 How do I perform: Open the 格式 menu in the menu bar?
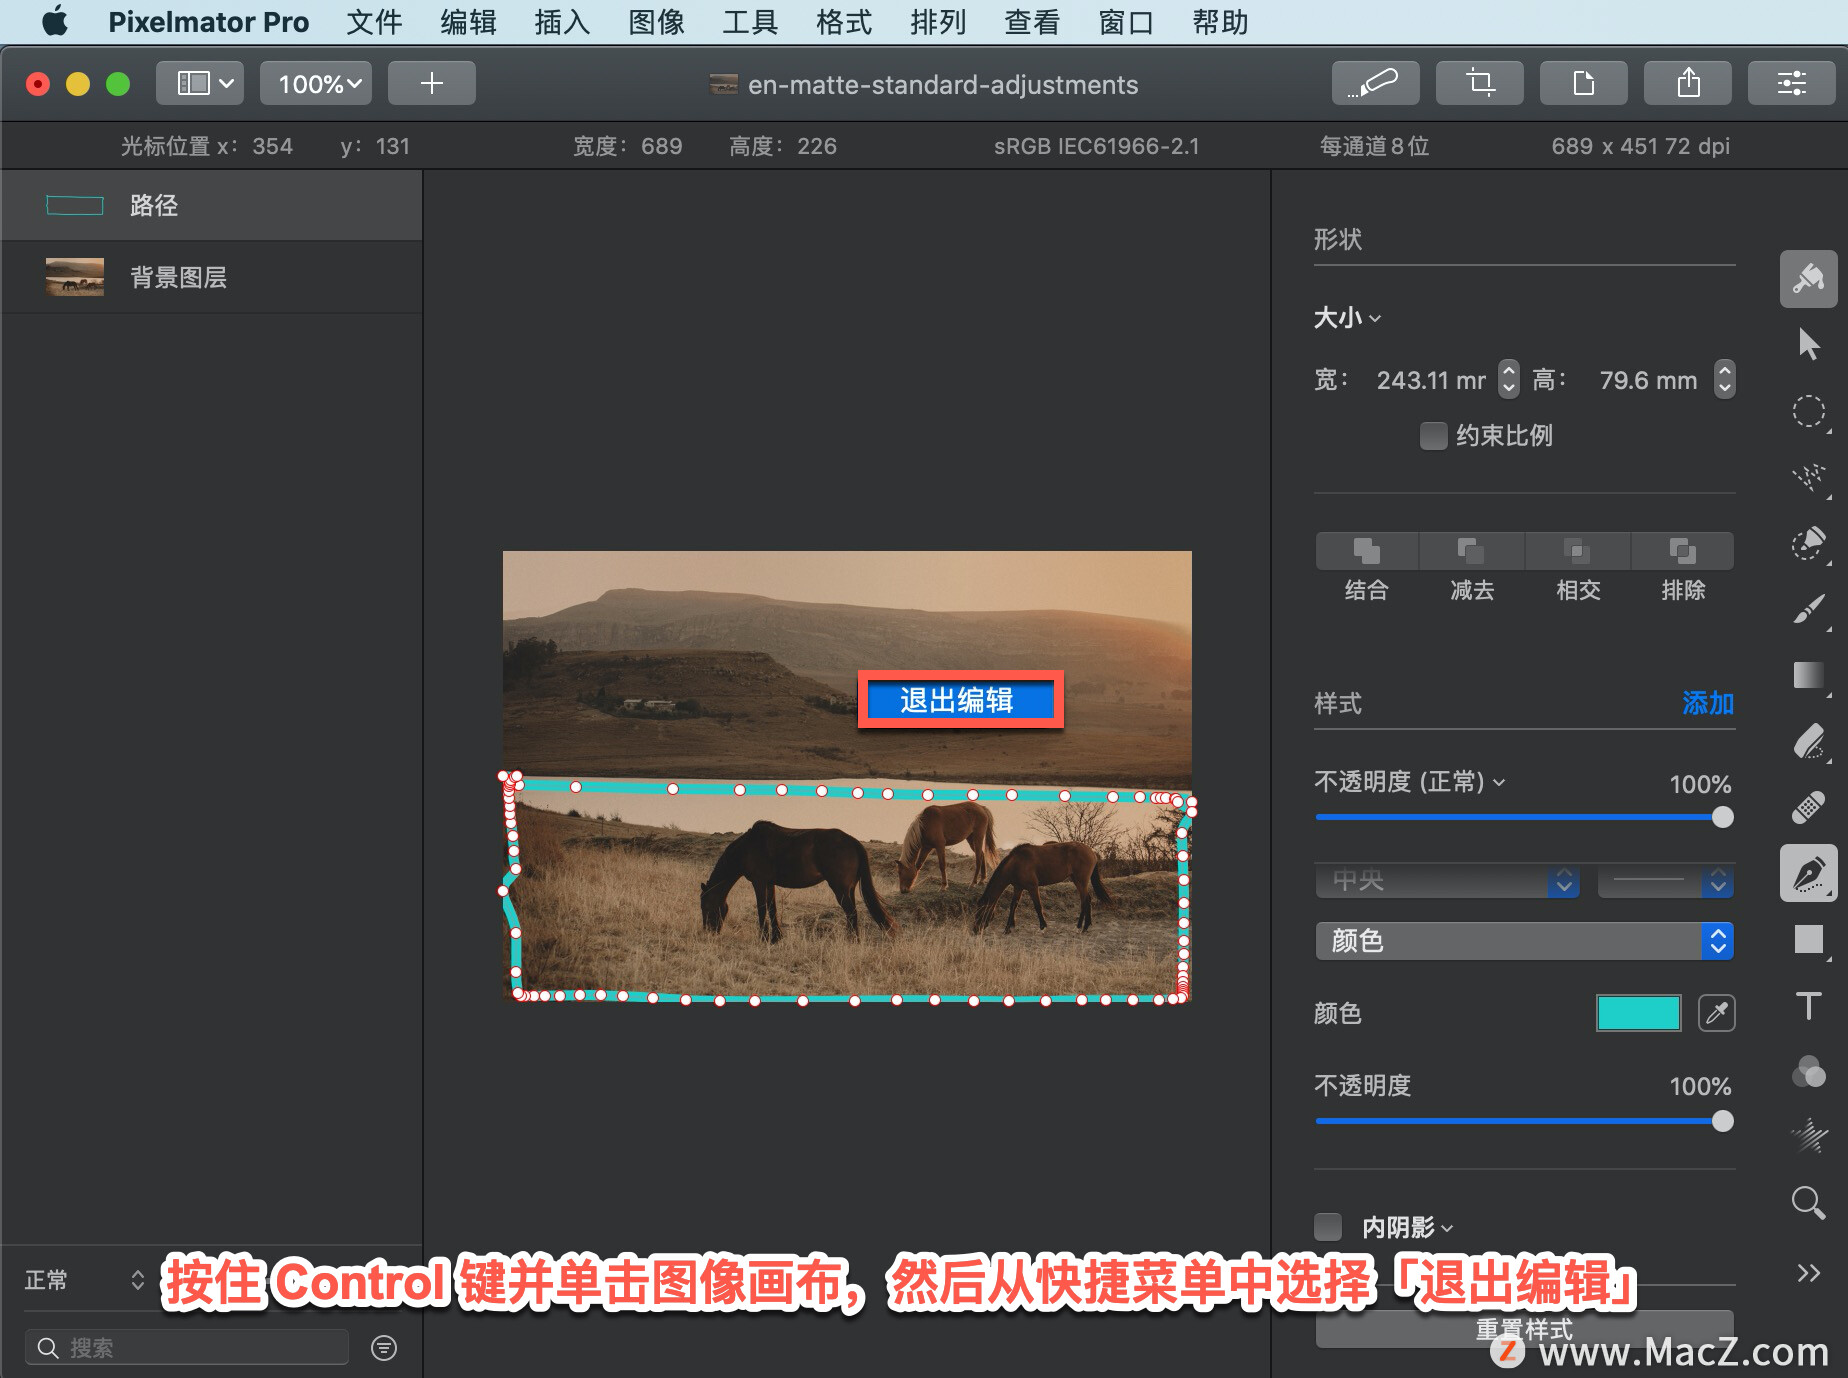pyautogui.click(x=841, y=22)
